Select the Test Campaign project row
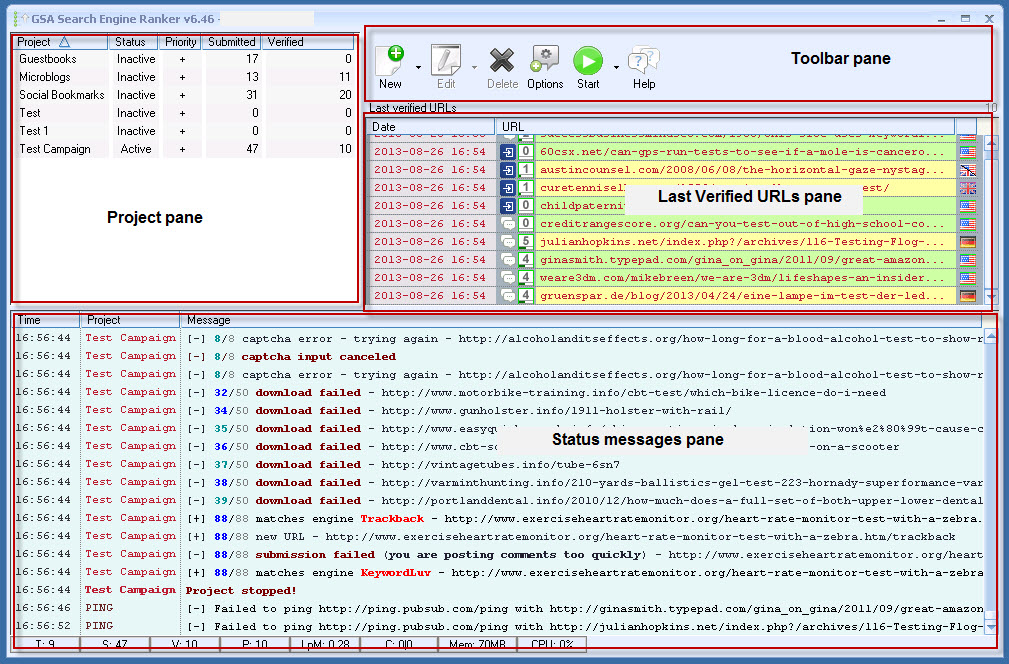Screen dimensions: 1009x664 coord(55,149)
